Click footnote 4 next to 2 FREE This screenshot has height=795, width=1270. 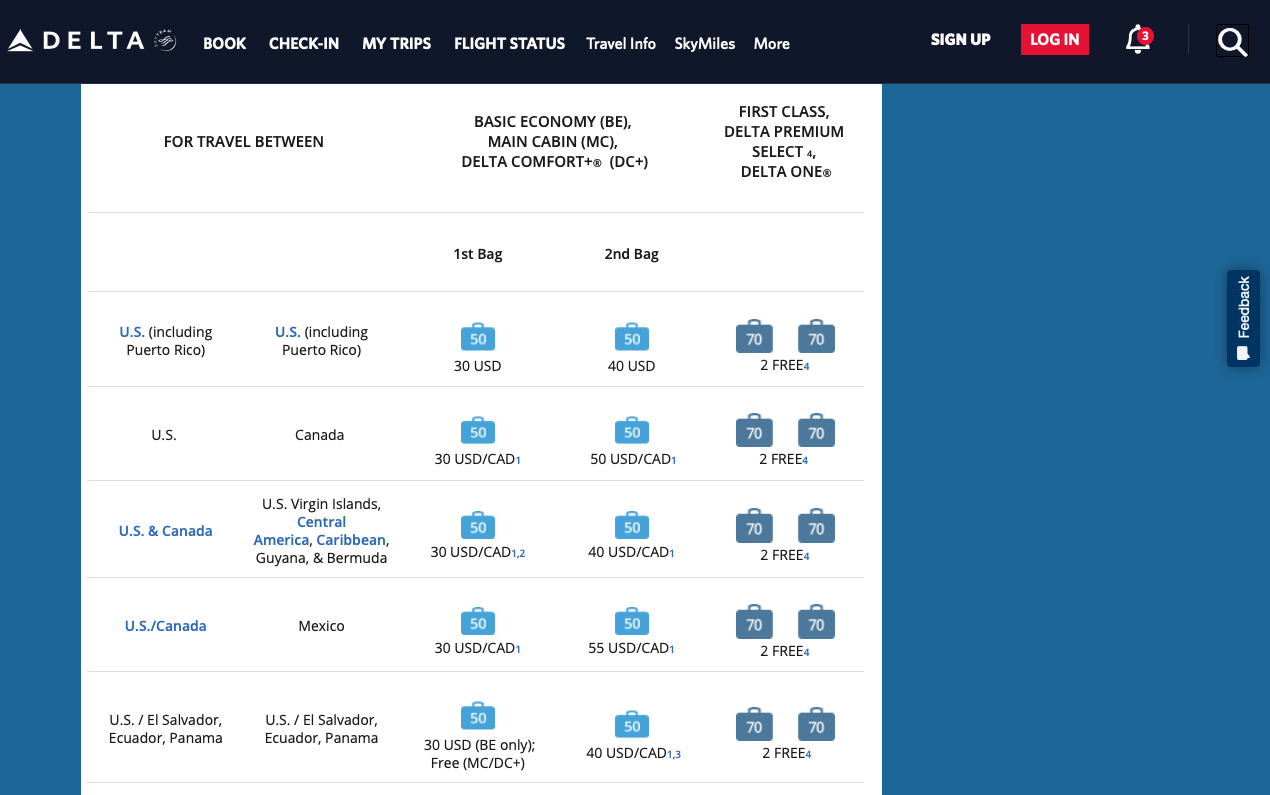[x=809, y=365]
